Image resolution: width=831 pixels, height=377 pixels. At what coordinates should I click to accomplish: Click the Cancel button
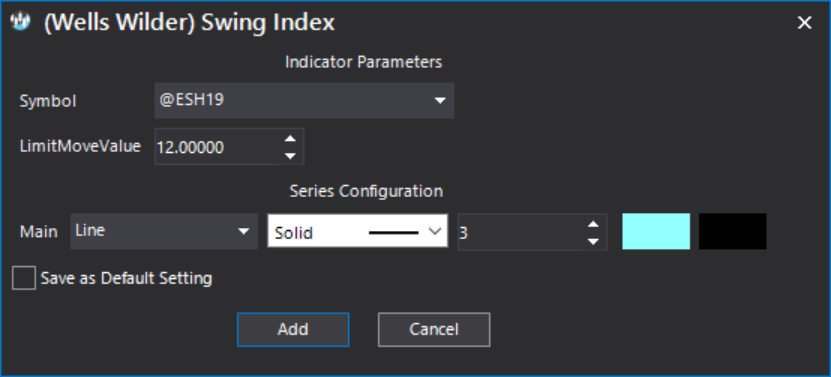click(434, 329)
